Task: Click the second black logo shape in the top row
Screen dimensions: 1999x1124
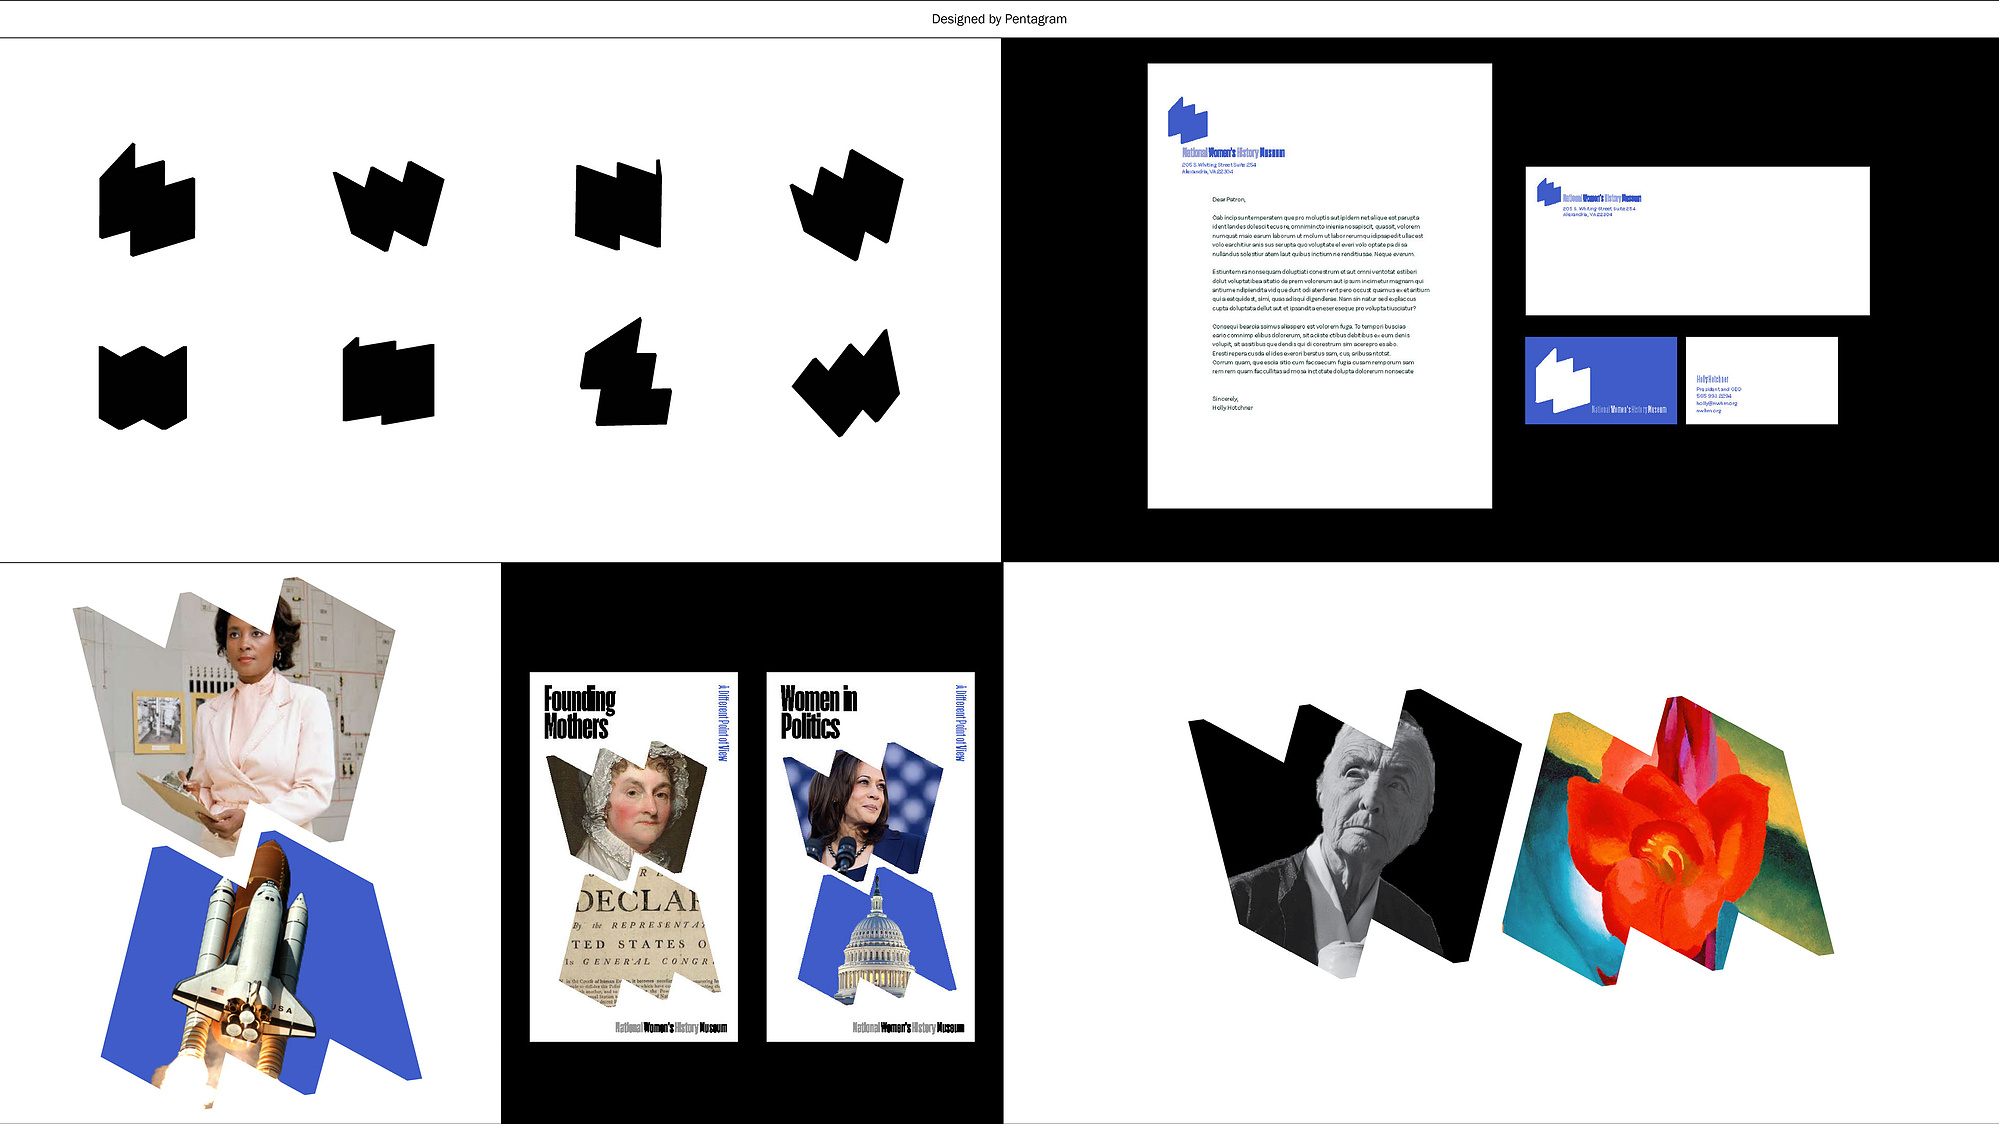Action: pyautogui.click(x=388, y=205)
